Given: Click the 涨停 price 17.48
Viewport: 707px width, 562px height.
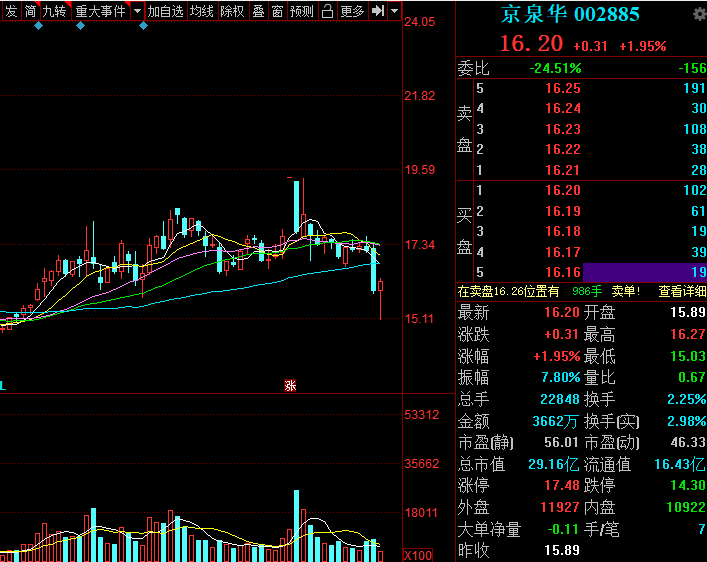Looking at the screenshot, I should click(x=561, y=485).
